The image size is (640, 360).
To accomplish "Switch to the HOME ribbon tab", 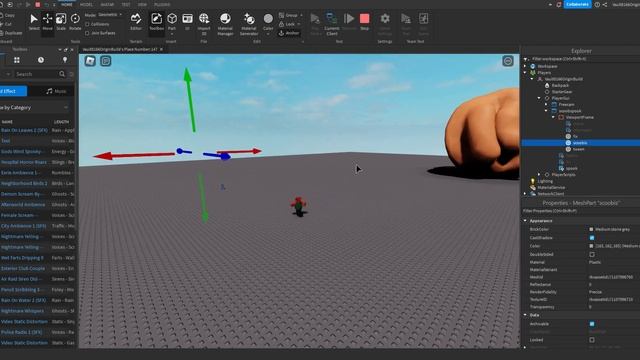I will (67, 4).
